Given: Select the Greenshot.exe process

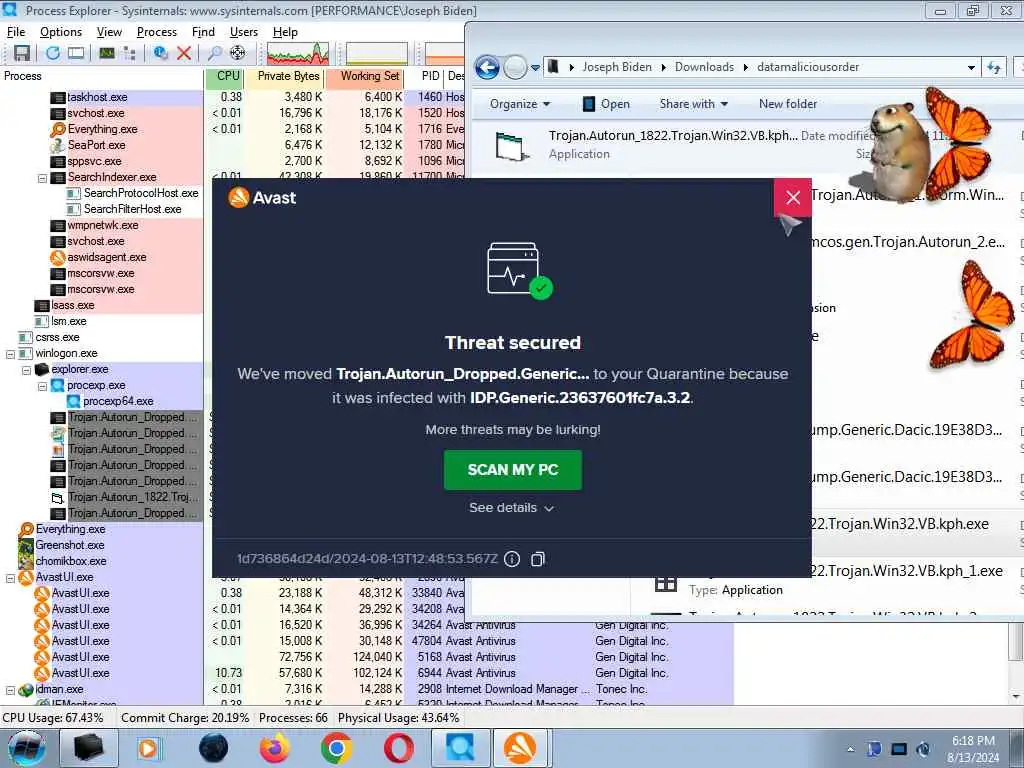Looking at the screenshot, I should 70,545.
